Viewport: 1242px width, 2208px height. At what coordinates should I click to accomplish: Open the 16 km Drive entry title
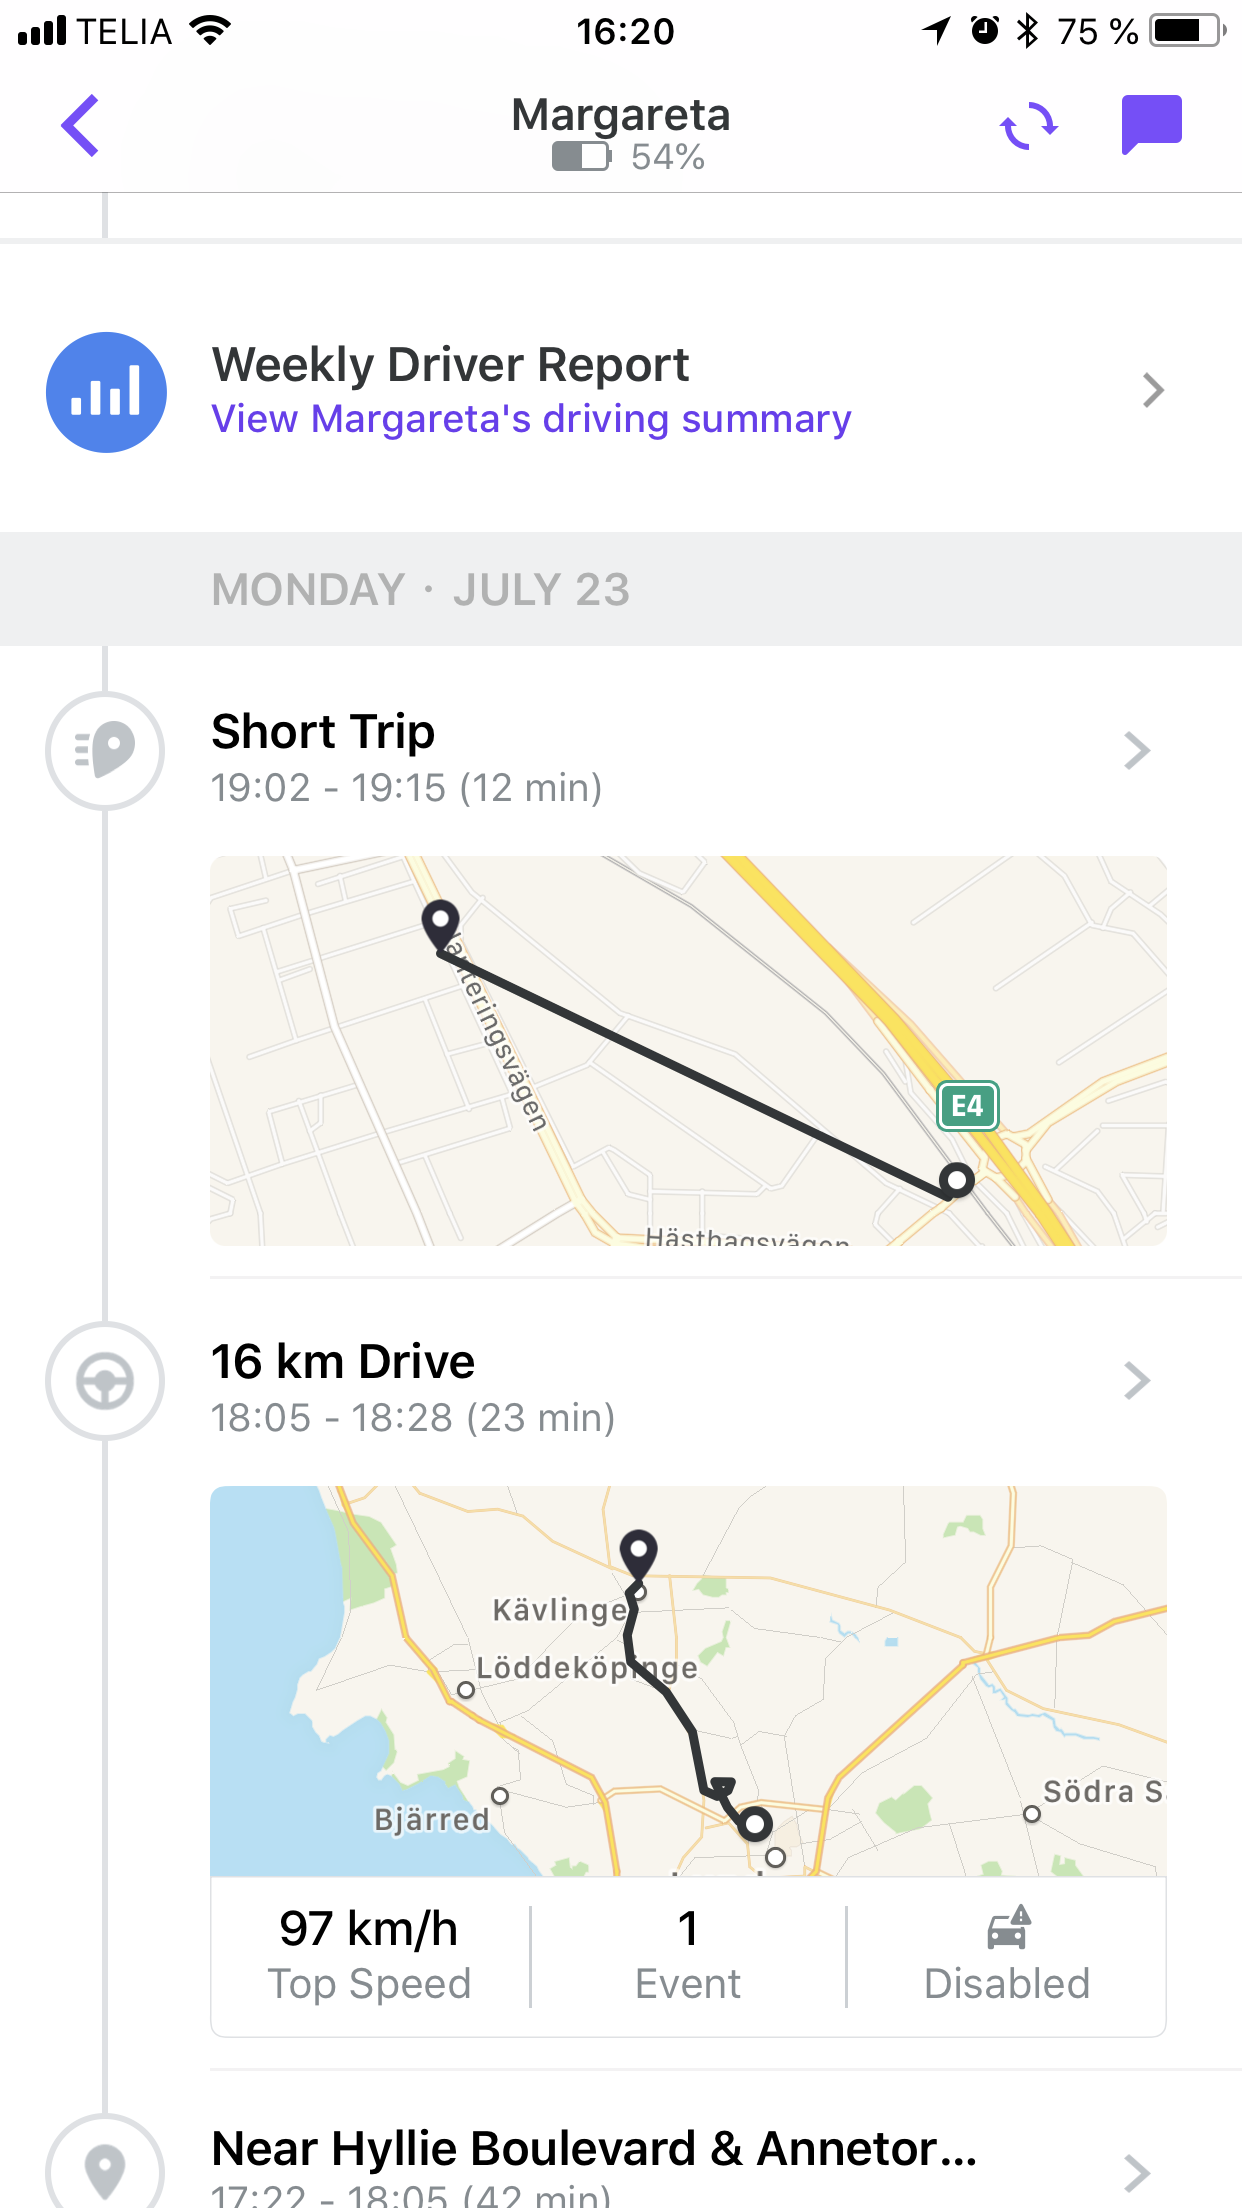(x=343, y=1362)
